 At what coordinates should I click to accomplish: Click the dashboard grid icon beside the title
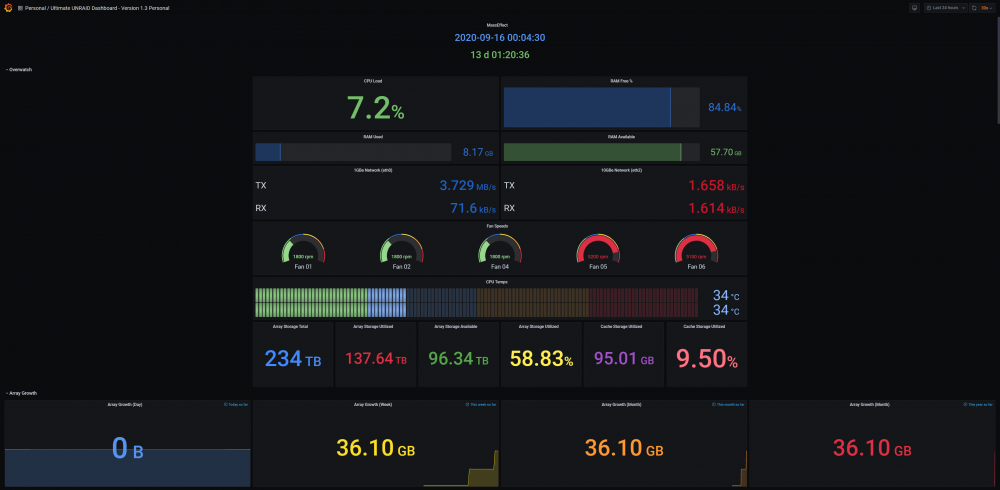[20, 8]
